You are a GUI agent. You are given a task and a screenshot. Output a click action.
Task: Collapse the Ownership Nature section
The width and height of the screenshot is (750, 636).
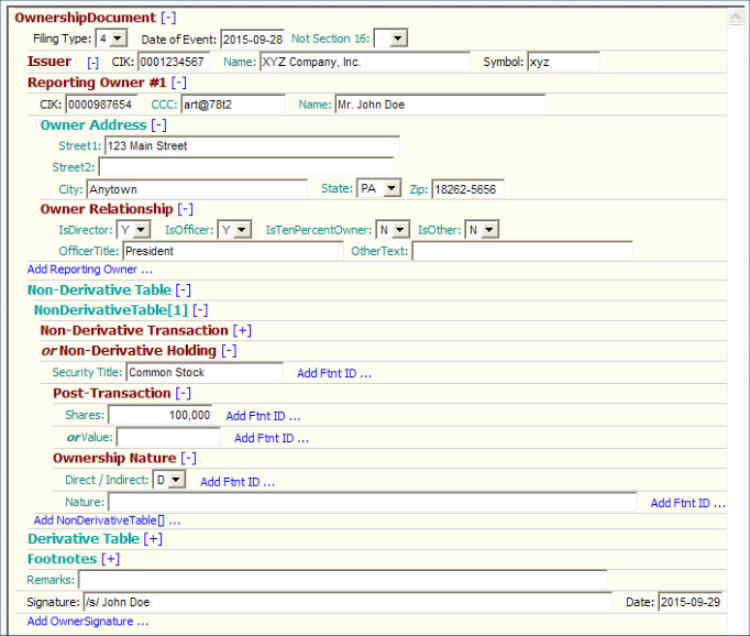pyautogui.click(x=188, y=458)
